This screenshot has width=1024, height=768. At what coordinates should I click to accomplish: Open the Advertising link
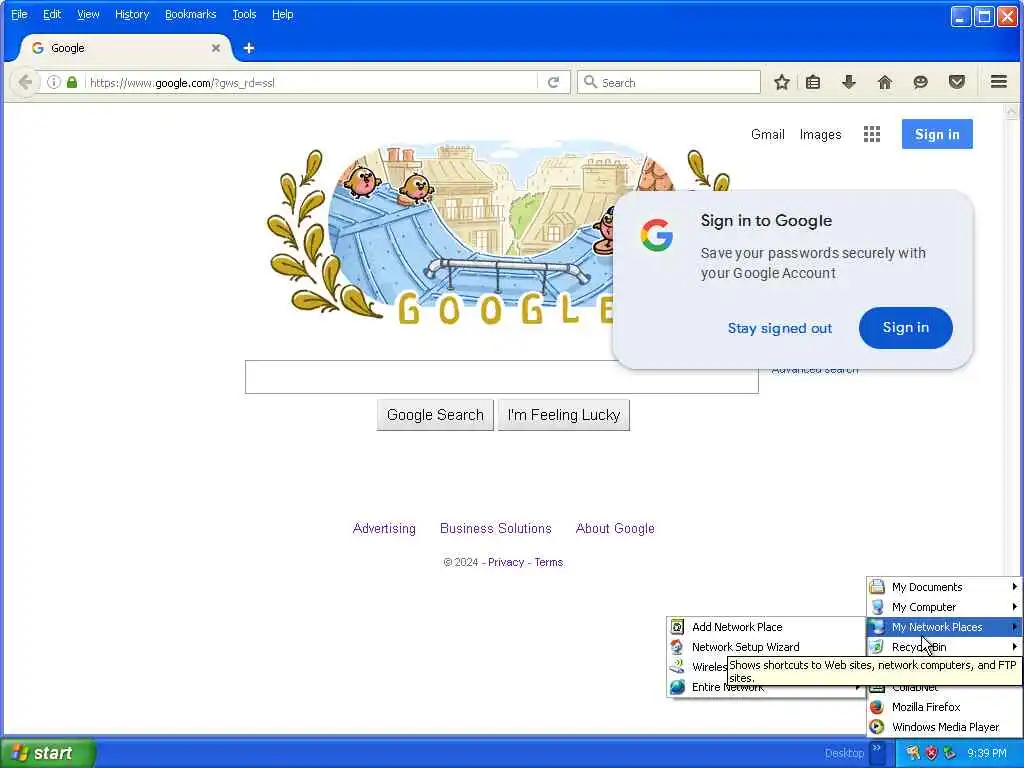(x=384, y=528)
